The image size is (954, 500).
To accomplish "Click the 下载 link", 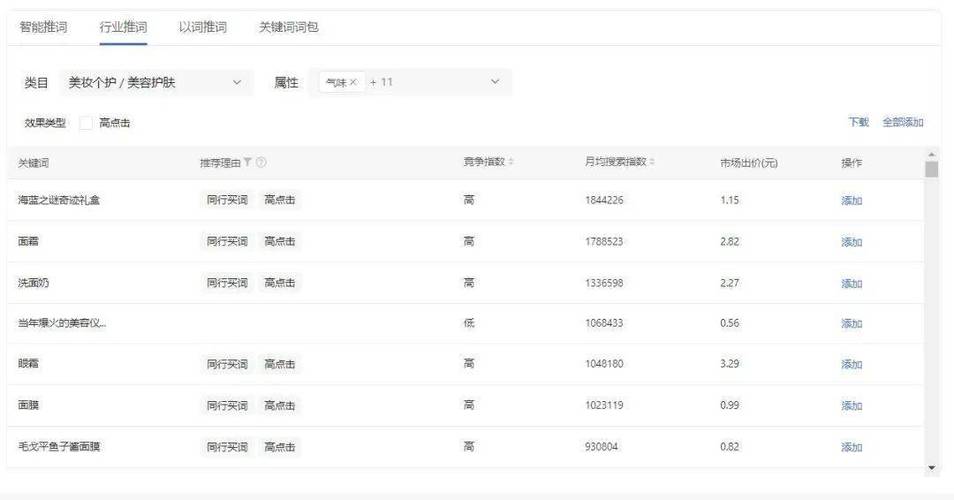I will (858, 122).
